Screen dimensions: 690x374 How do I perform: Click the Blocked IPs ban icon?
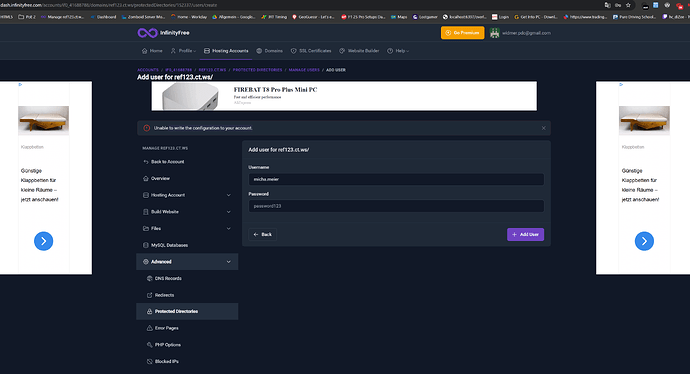(150, 362)
